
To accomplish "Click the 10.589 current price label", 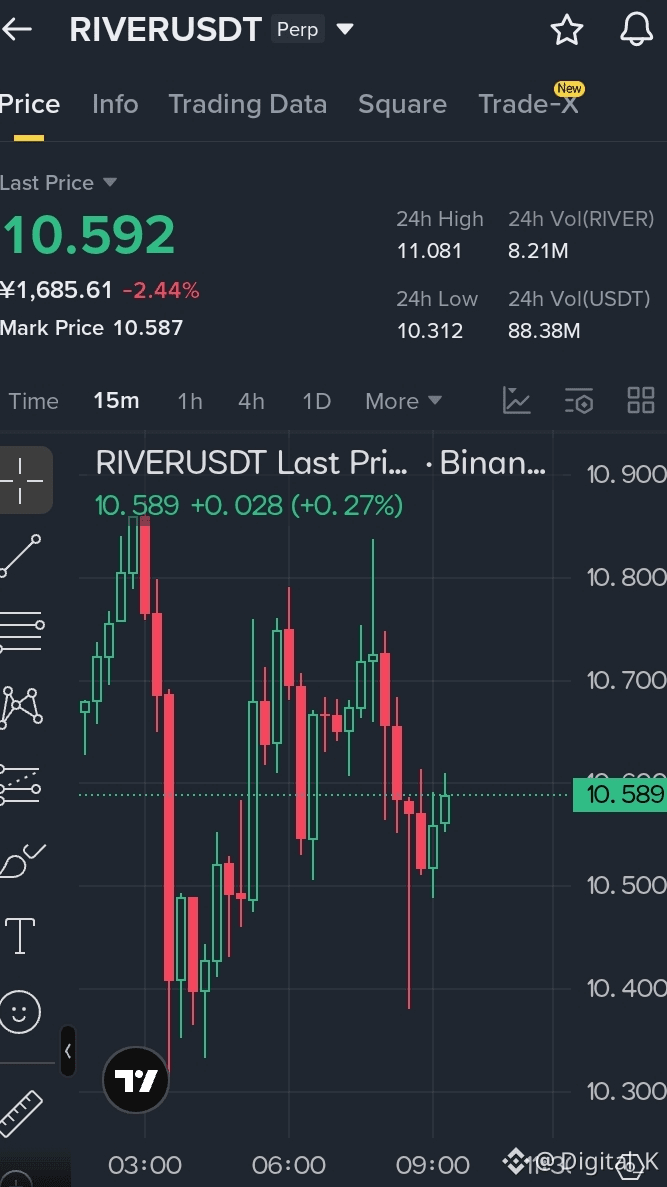I will tap(619, 794).
